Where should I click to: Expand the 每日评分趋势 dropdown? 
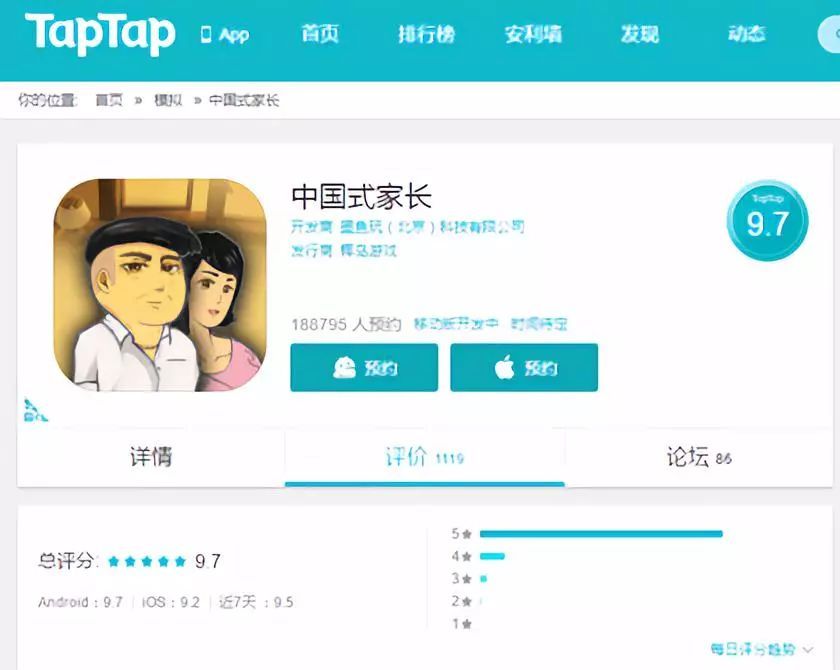(762, 649)
